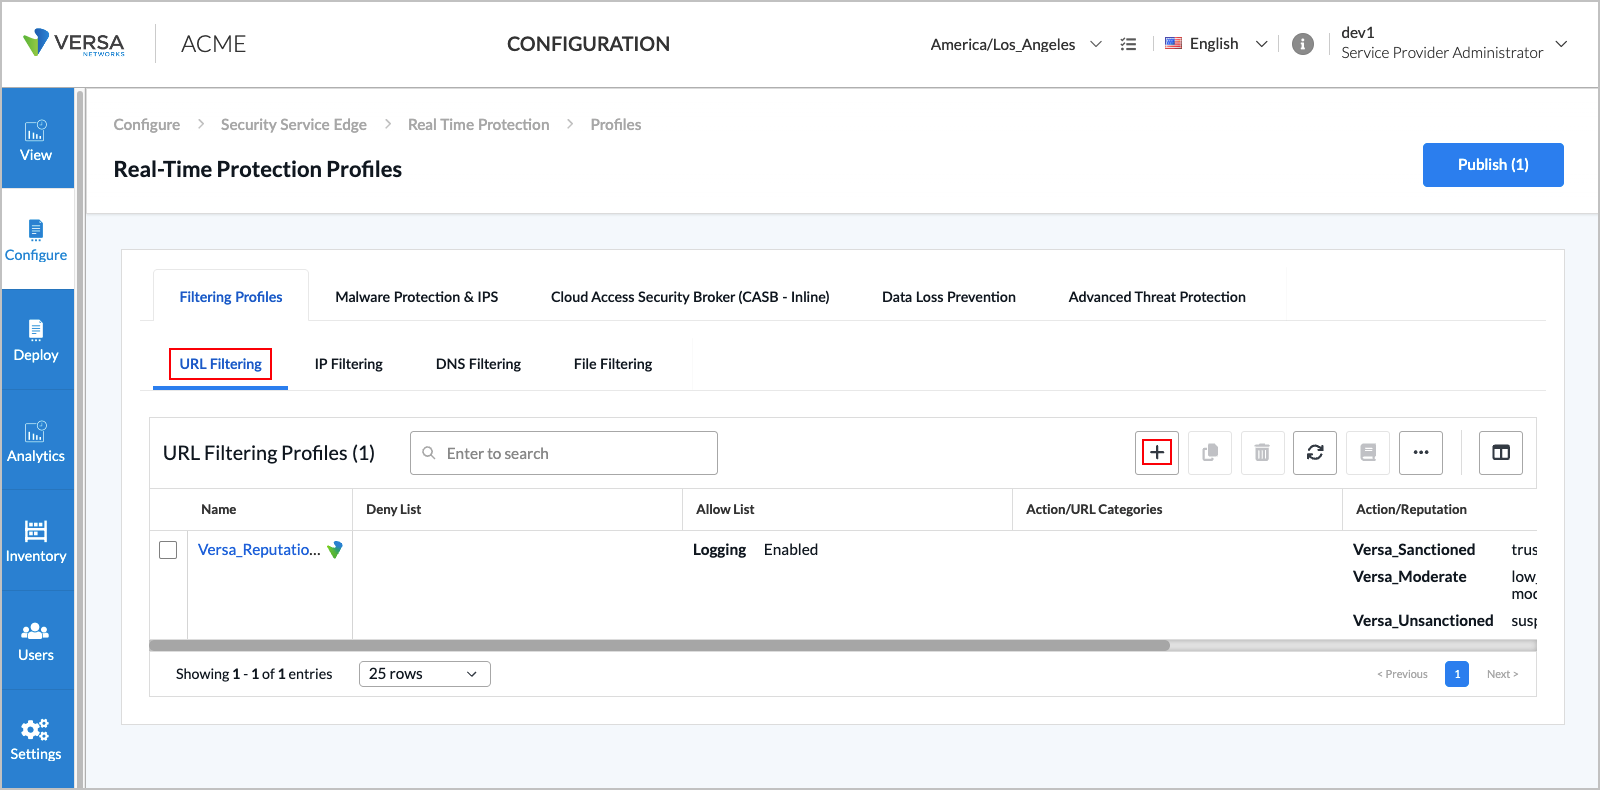Click the Versa_Moderate reputation entry
The width and height of the screenshot is (1600, 790).
click(x=1410, y=577)
